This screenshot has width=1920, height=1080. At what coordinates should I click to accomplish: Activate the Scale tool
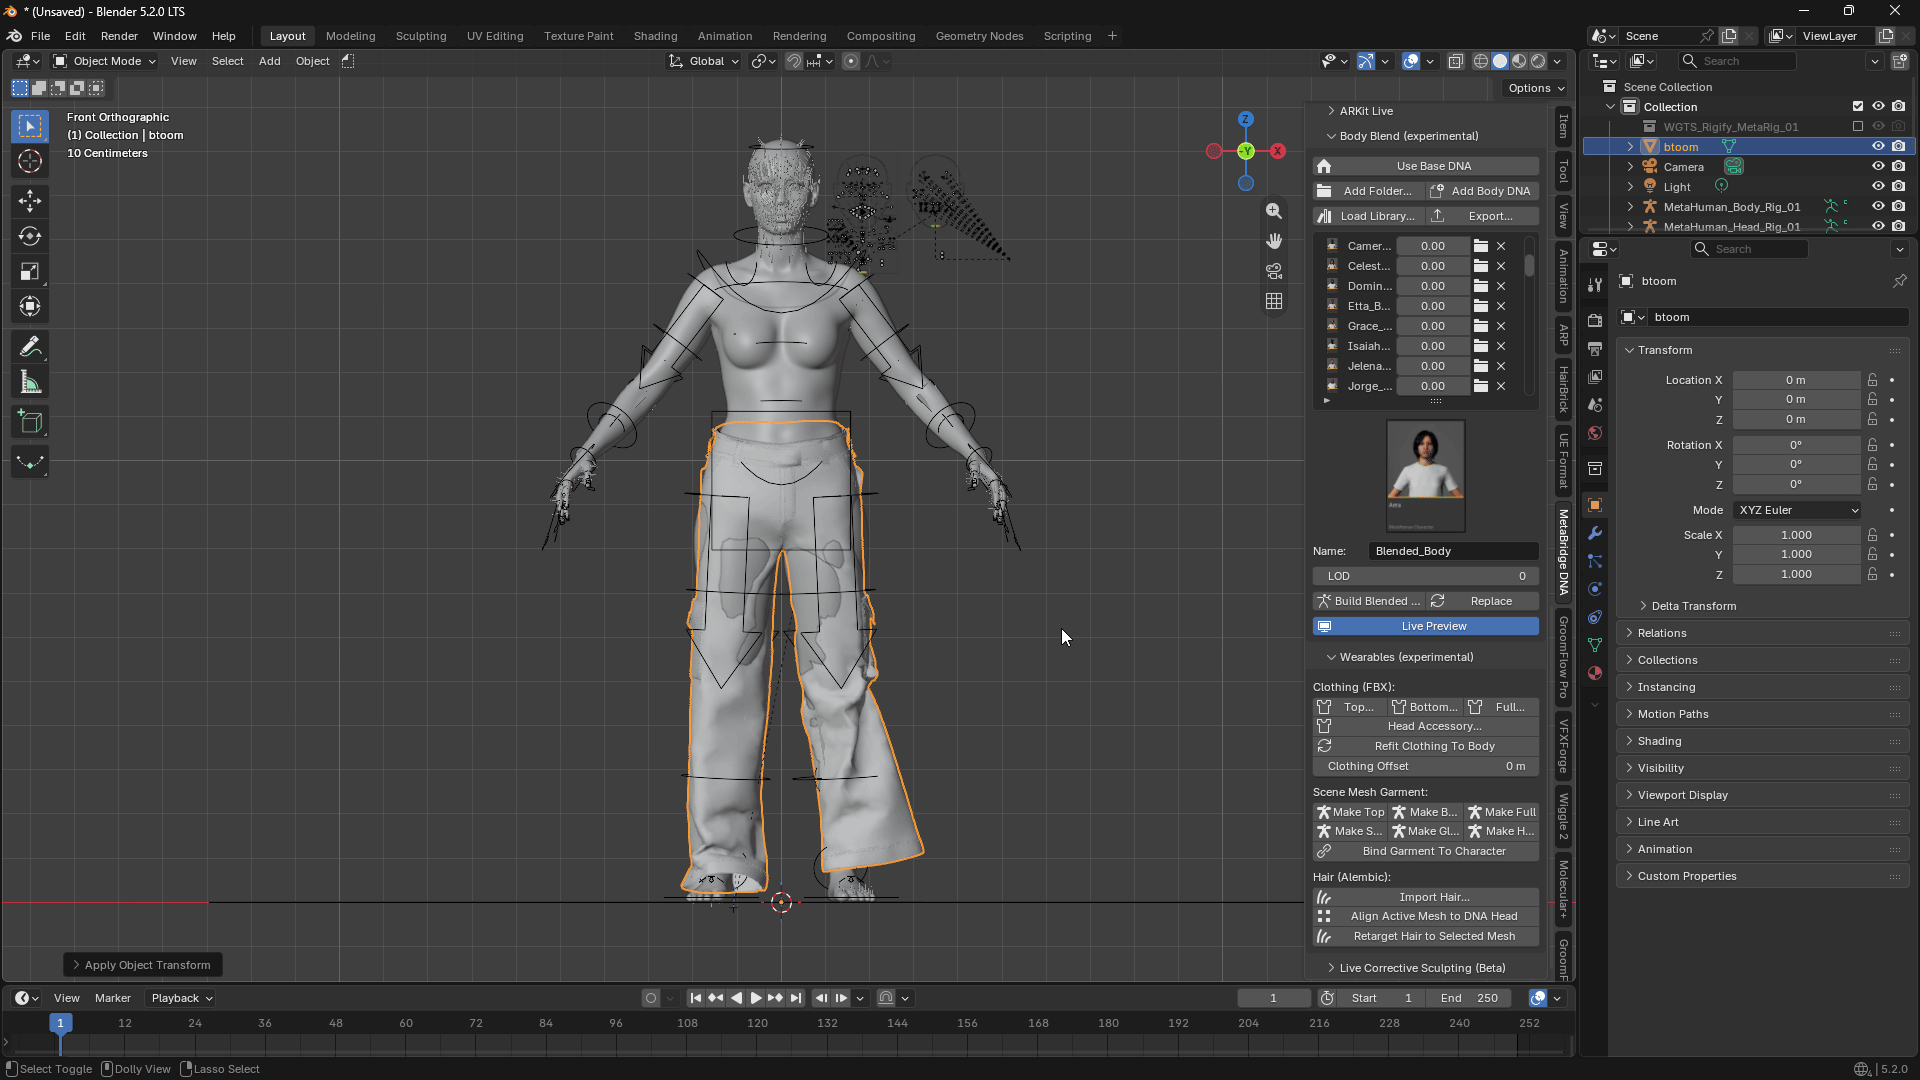pyautogui.click(x=30, y=272)
